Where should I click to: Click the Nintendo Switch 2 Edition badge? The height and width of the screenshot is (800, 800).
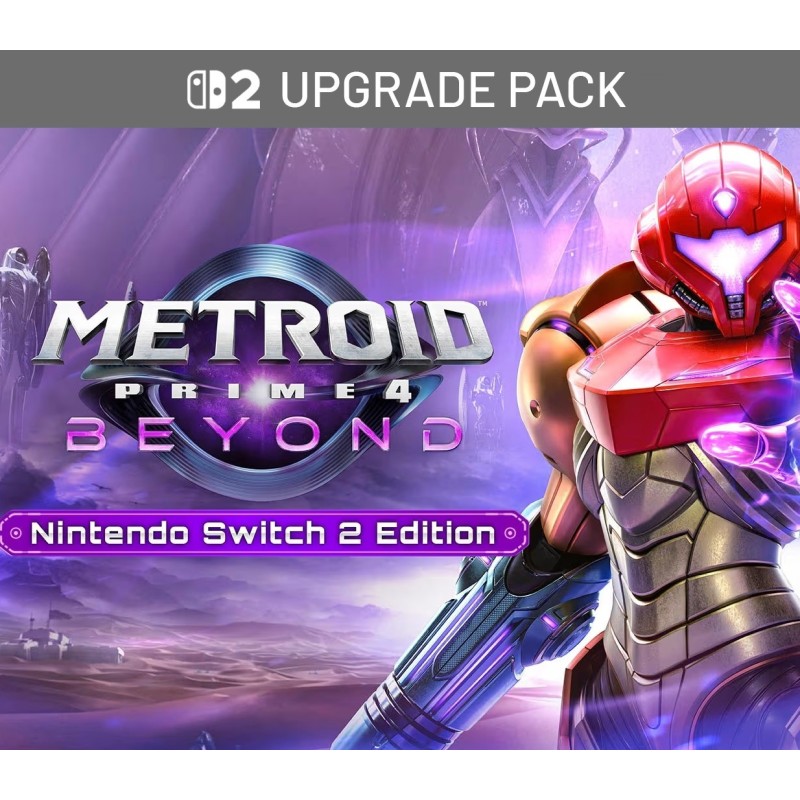pyautogui.click(x=264, y=534)
